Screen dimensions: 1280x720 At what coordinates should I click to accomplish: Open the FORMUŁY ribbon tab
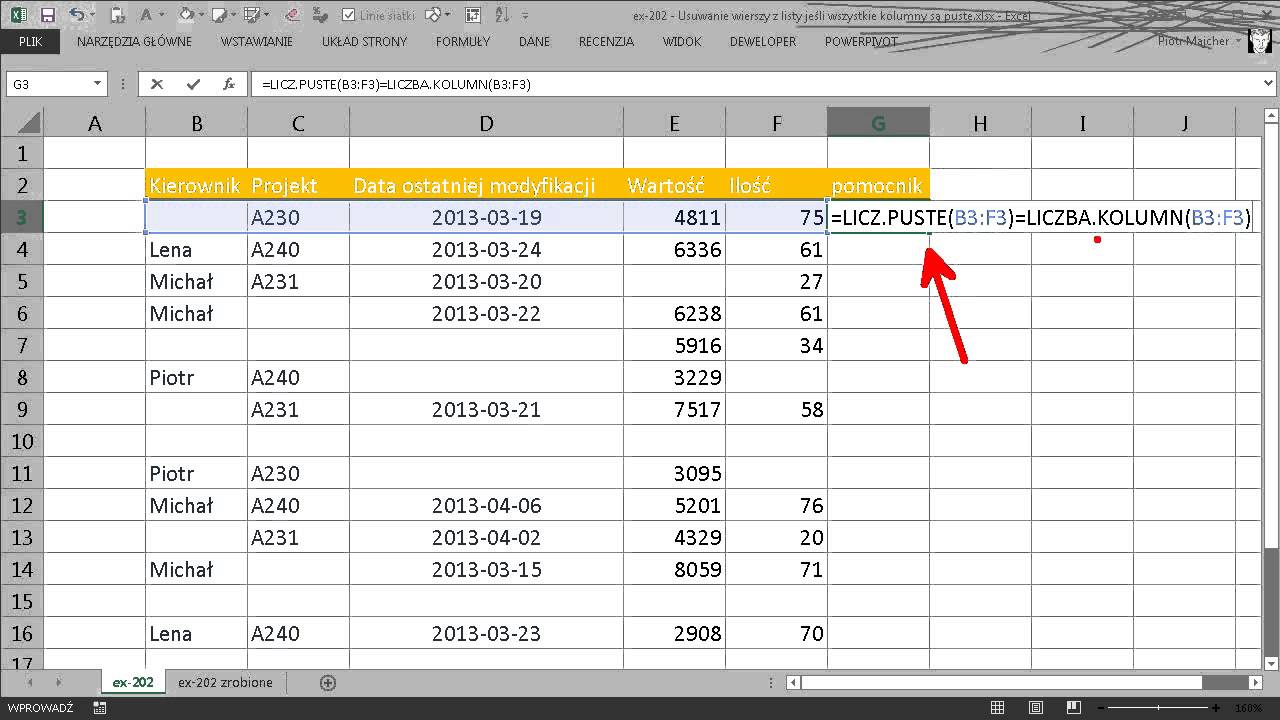tap(463, 42)
